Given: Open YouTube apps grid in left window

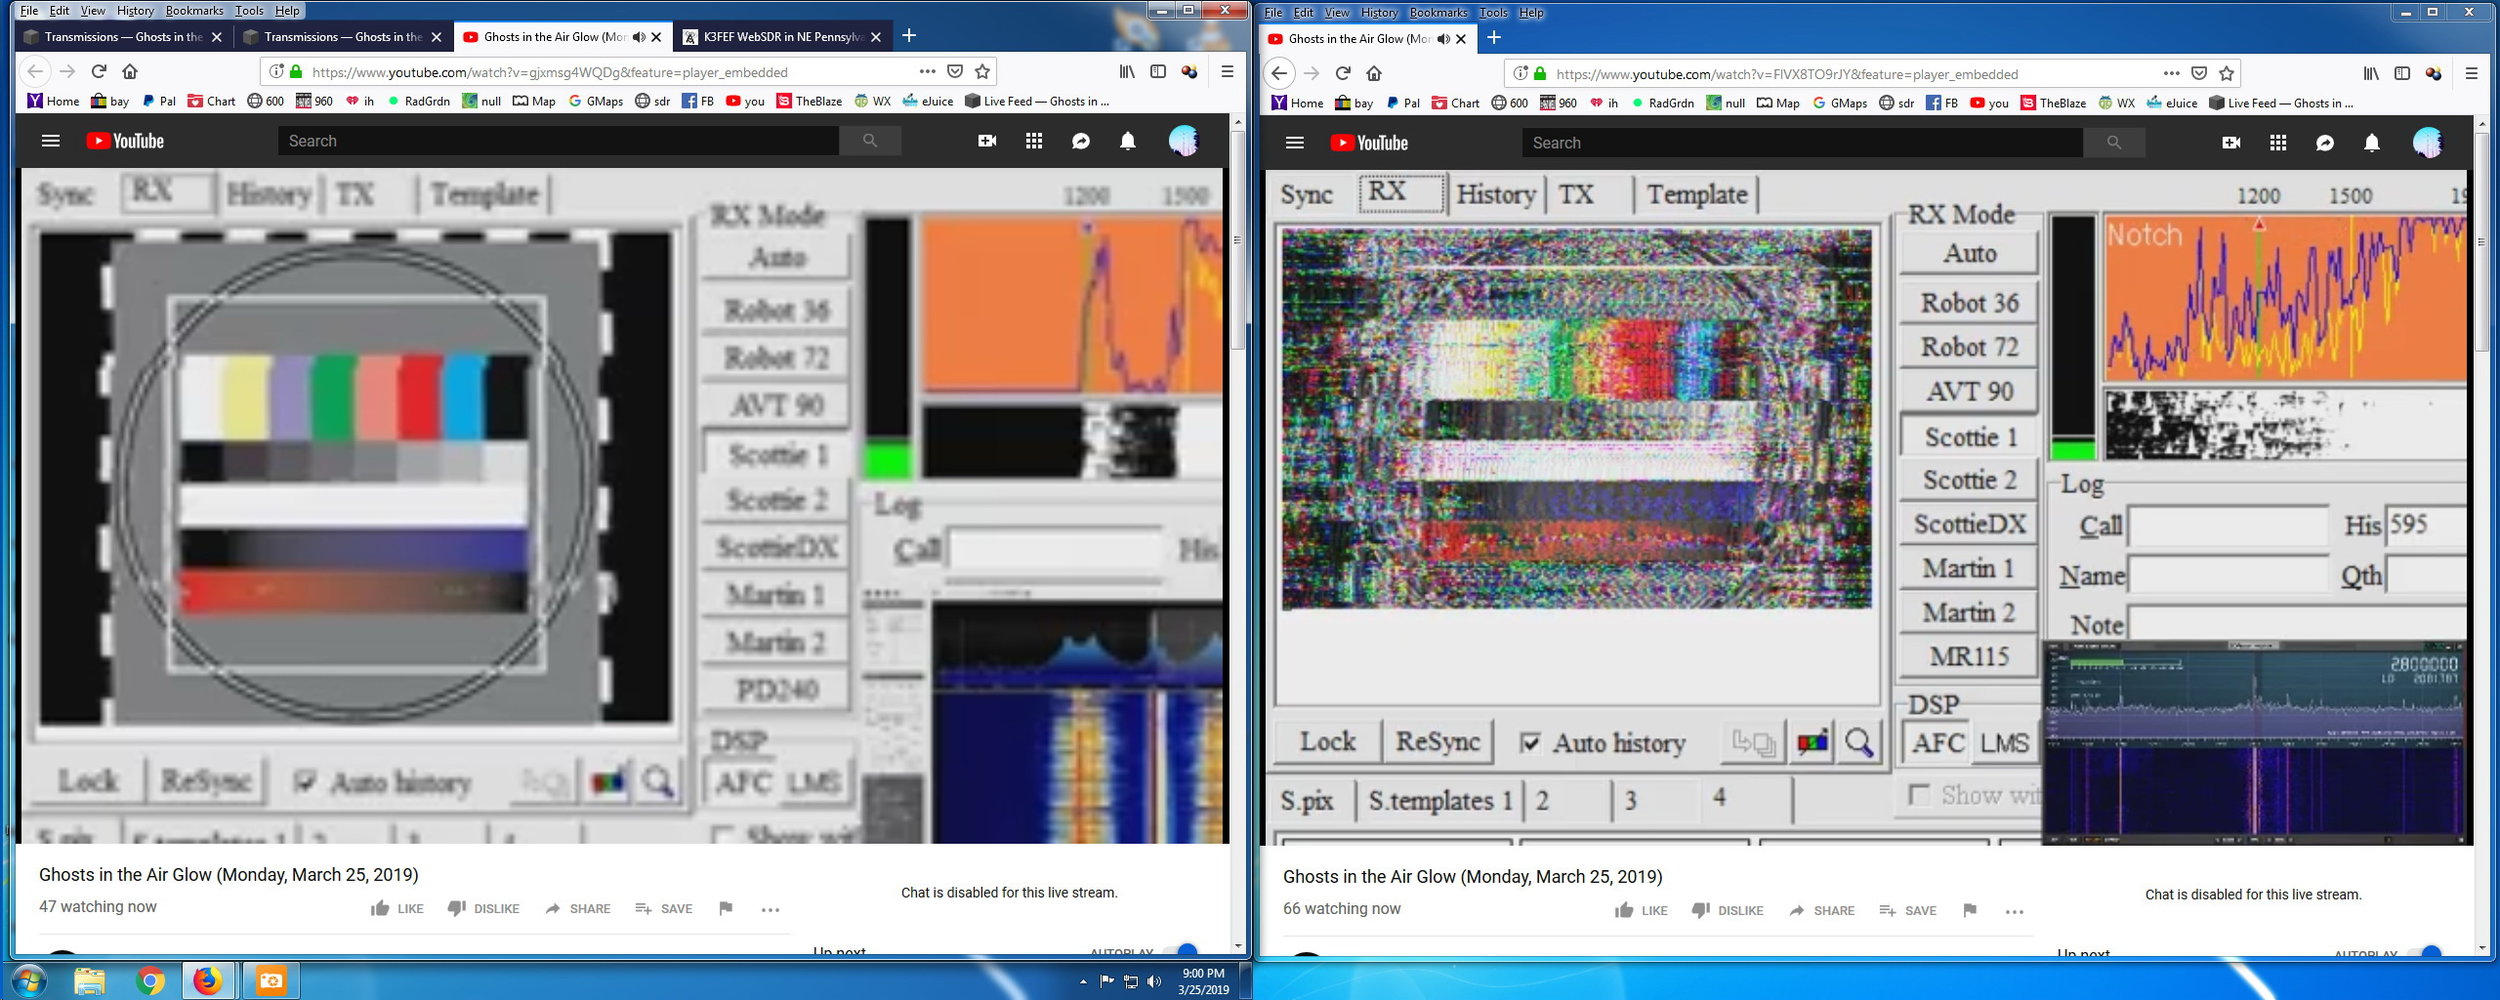Looking at the screenshot, I should pyautogui.click(x=1034, y=141).
